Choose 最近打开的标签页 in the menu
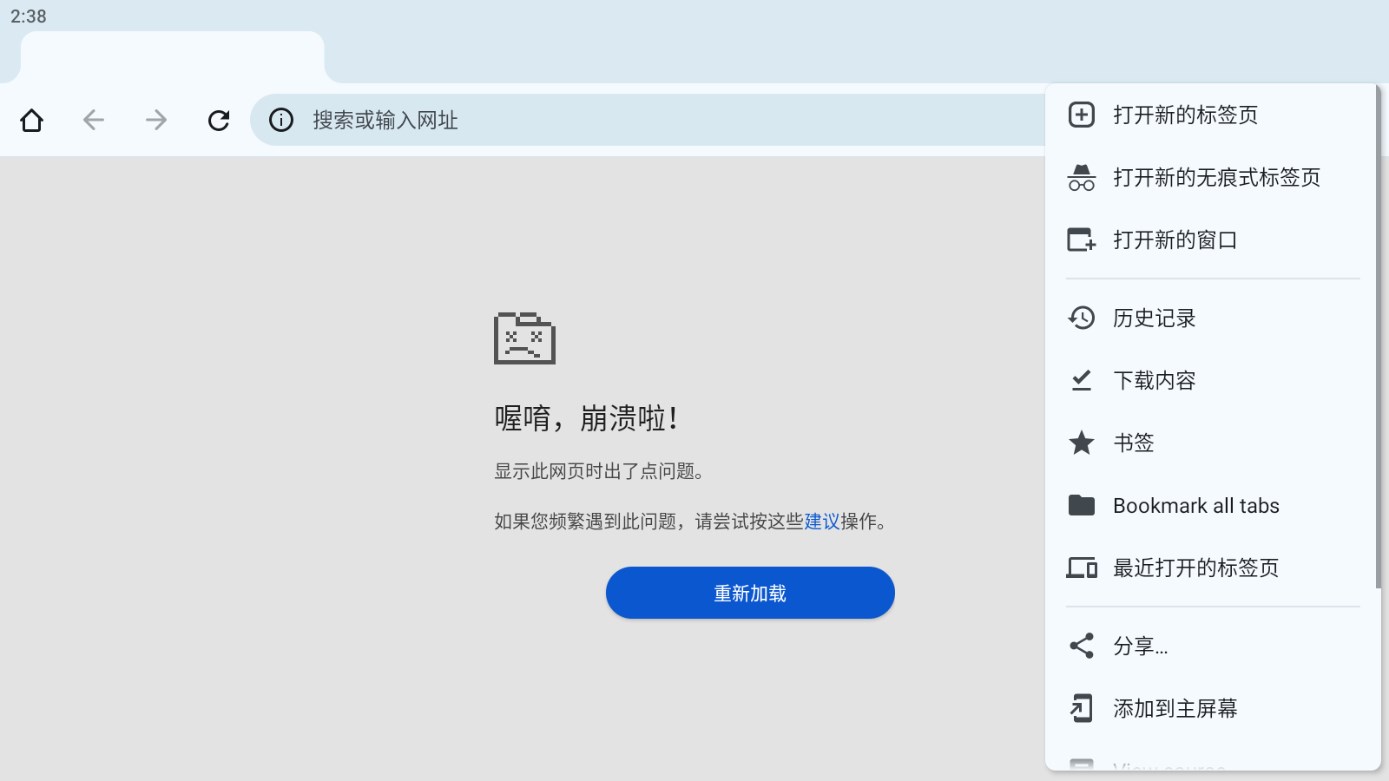Viewport: 1389px width, 781px height. [1196, 567]
